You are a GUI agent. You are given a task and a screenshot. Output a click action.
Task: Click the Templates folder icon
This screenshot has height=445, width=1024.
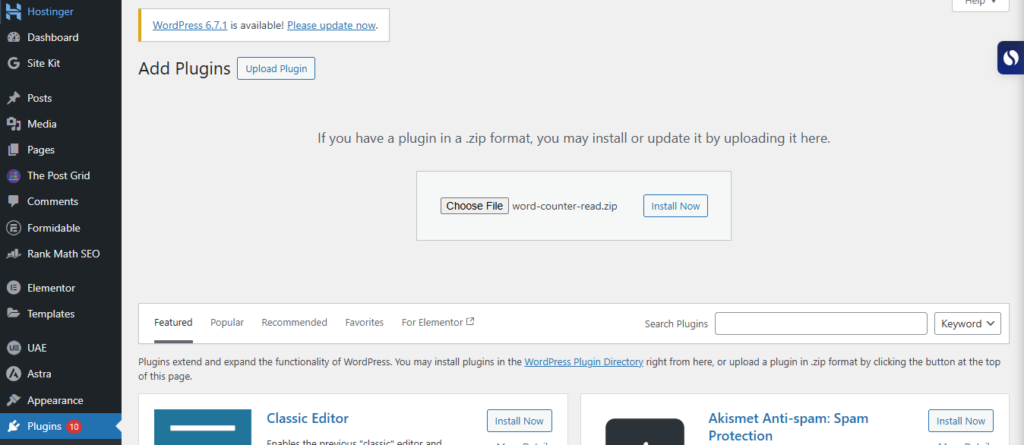[x=13, y=314]
